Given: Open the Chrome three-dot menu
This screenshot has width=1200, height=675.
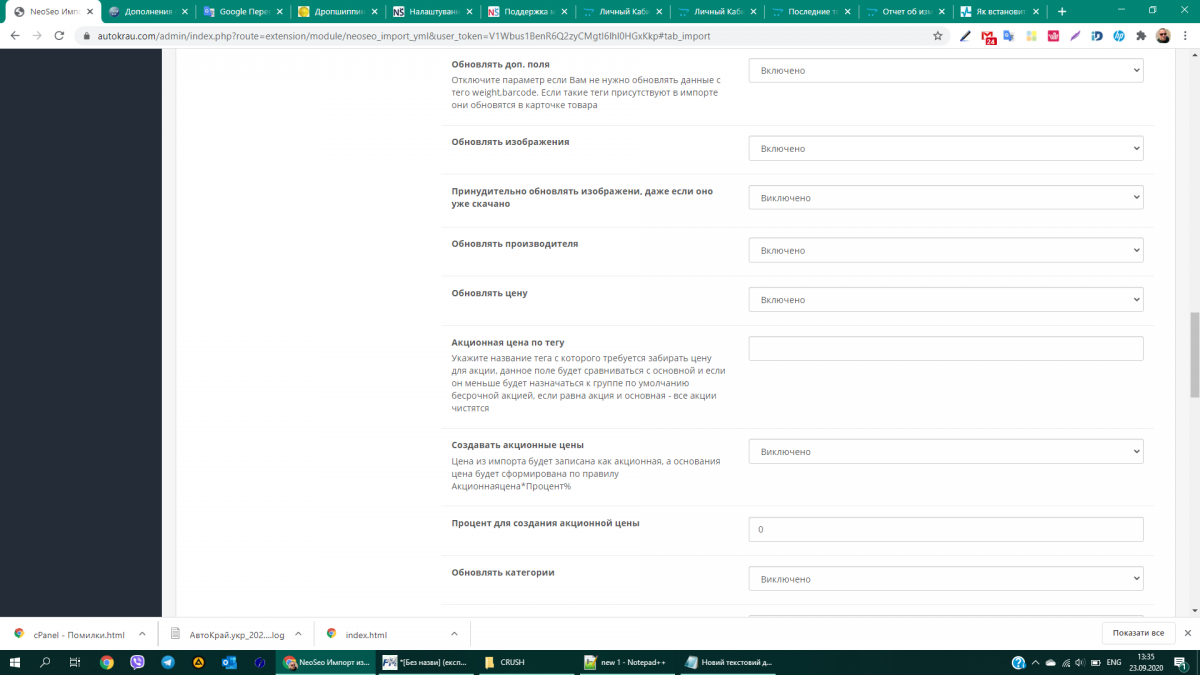Looking at the screenshot, I should coord(1185,35).
